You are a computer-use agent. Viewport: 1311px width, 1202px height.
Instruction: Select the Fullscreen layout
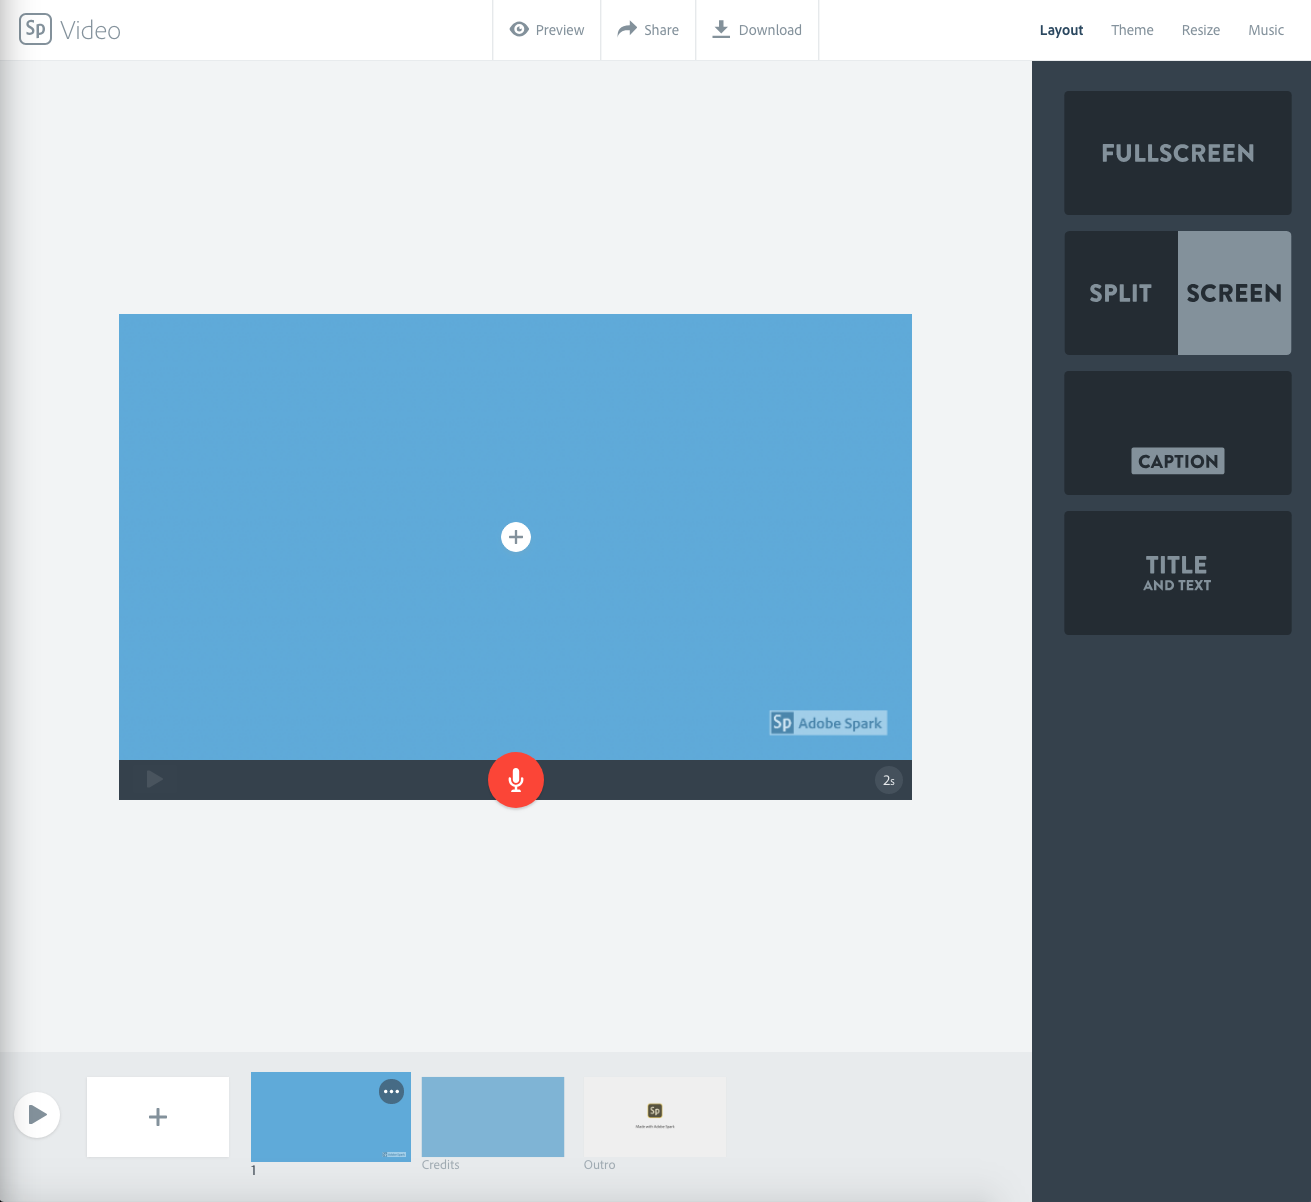click(x=1177, y=153)
